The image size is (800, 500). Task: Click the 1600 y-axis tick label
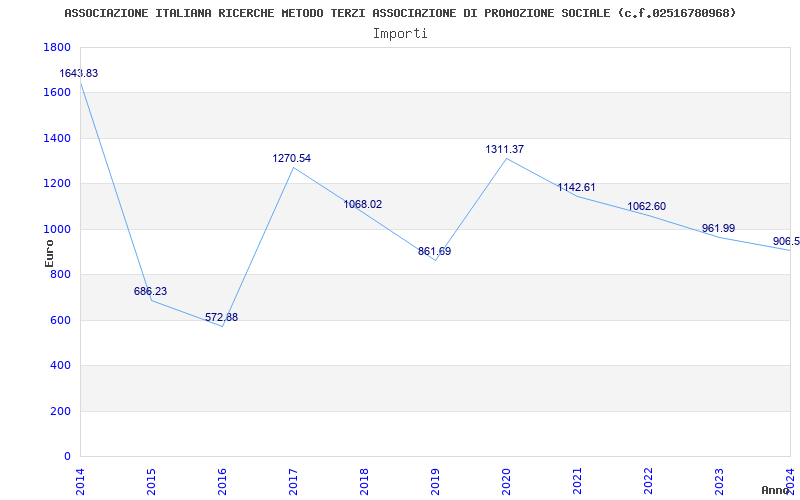(57, 93)
